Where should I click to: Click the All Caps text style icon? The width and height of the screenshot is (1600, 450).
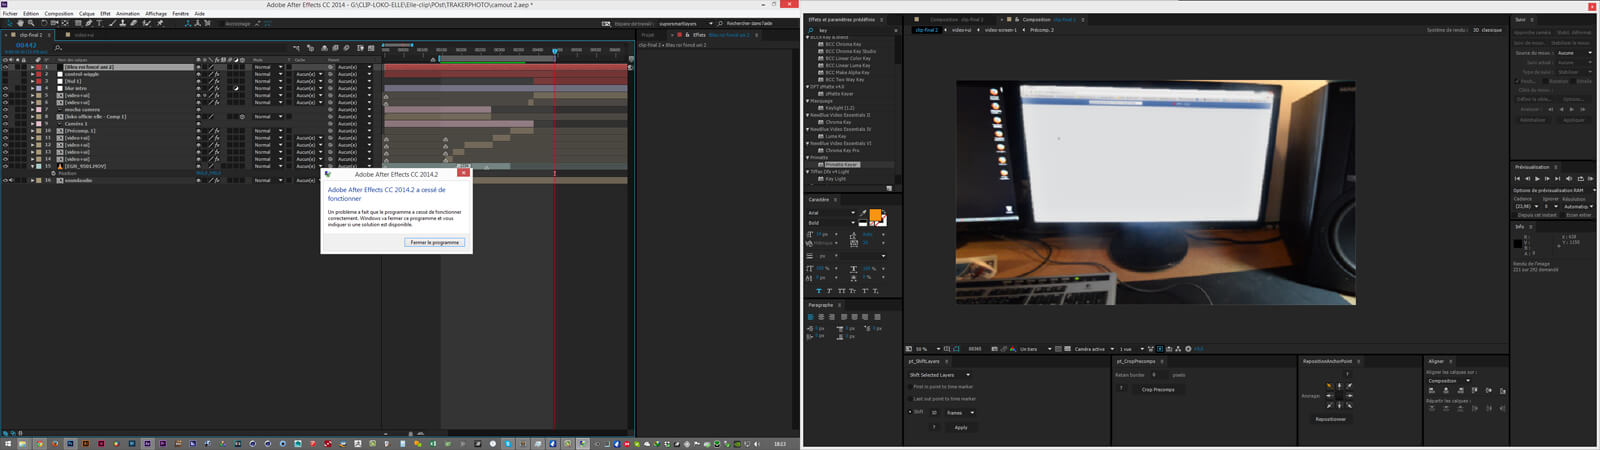(842, 291)
